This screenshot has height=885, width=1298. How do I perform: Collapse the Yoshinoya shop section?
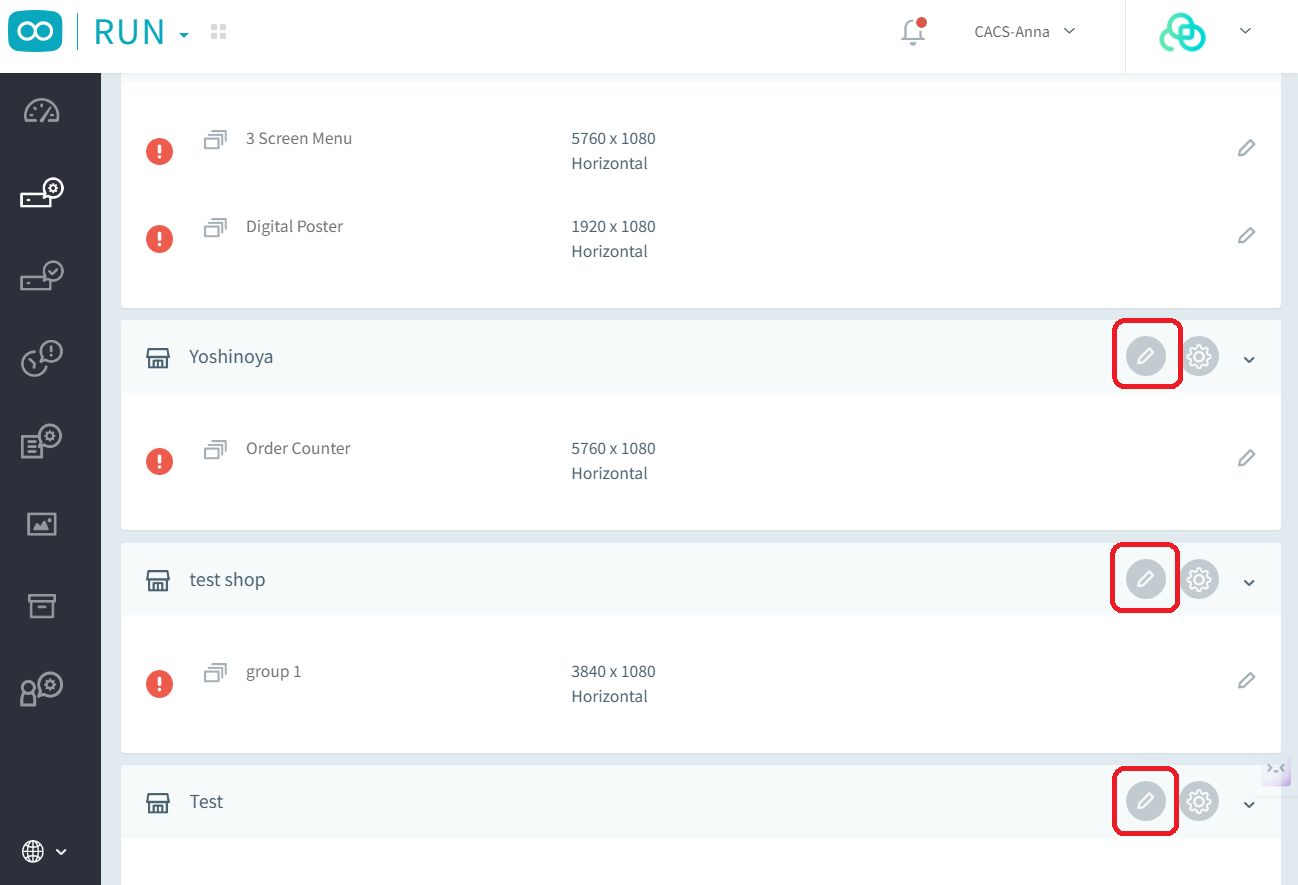coord(1249,359)
